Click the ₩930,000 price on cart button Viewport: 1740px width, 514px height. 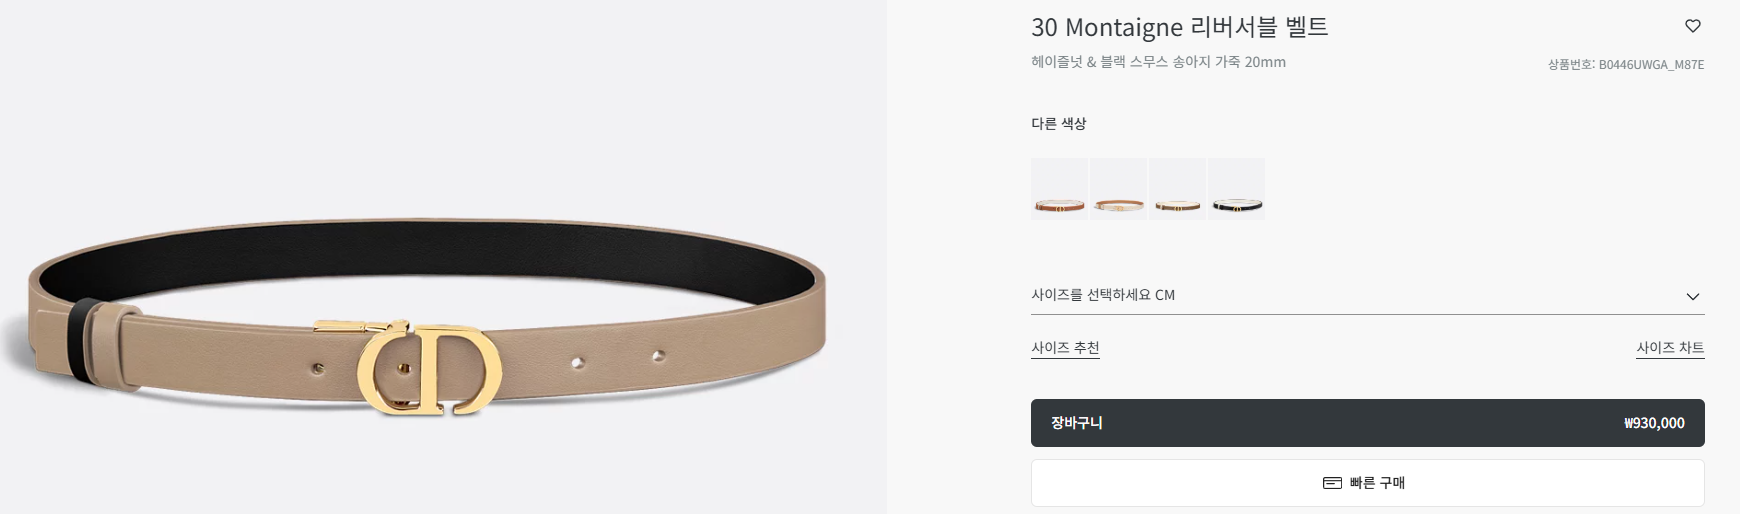tap(1654, 423)
